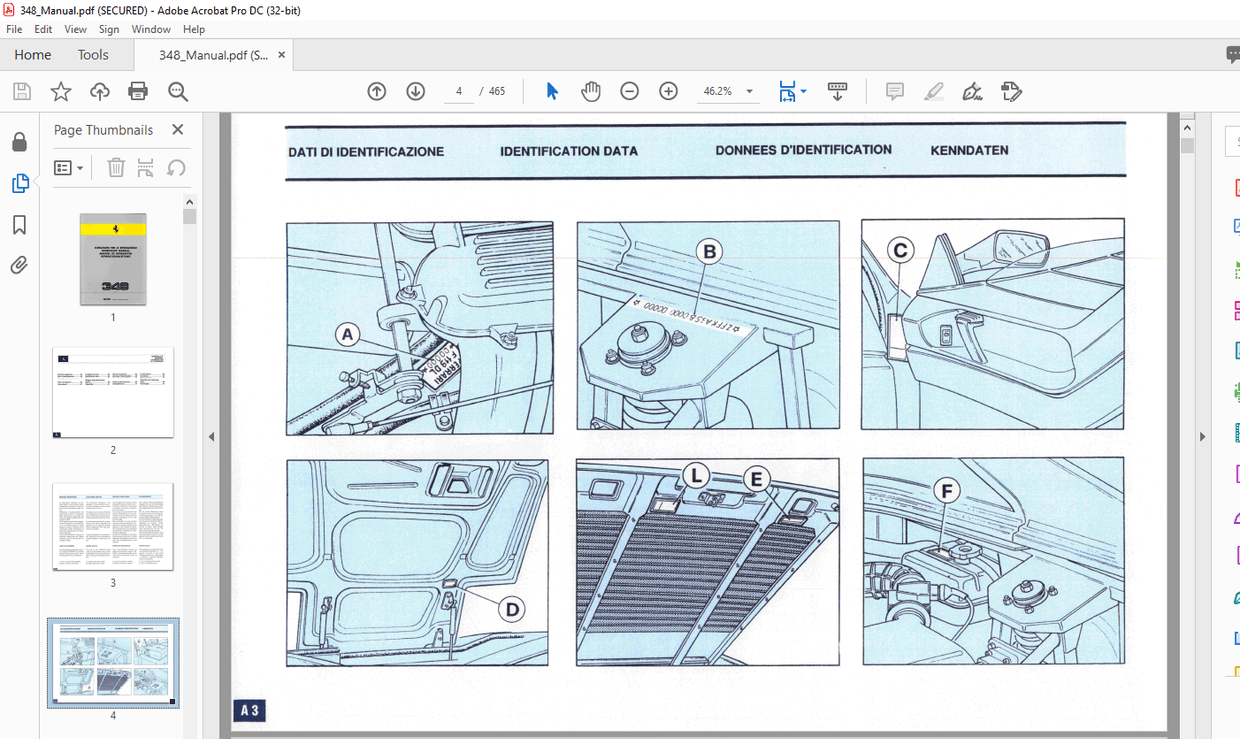Add a sticky note comment
Image resolution: width=1240 pixels, height=739 pixels.
tap(893, 91)
